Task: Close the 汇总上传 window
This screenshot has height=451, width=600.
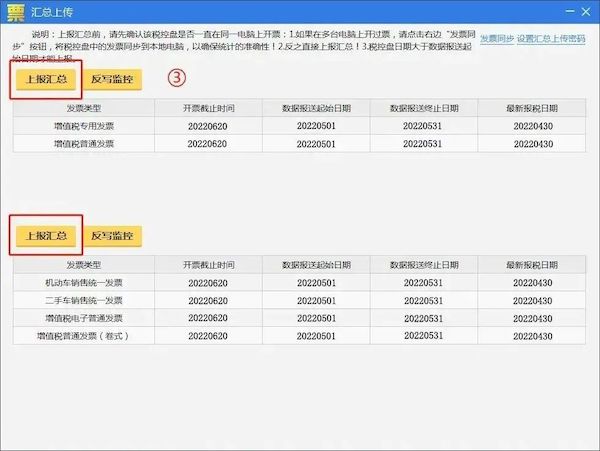Action: [586, 12]
